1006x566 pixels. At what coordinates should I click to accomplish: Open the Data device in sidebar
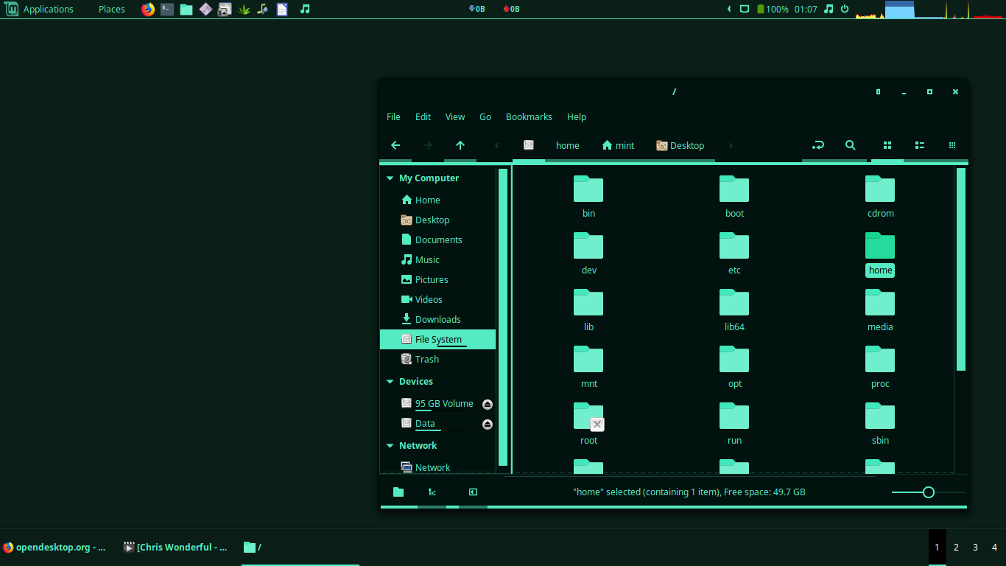click(425, 424)
